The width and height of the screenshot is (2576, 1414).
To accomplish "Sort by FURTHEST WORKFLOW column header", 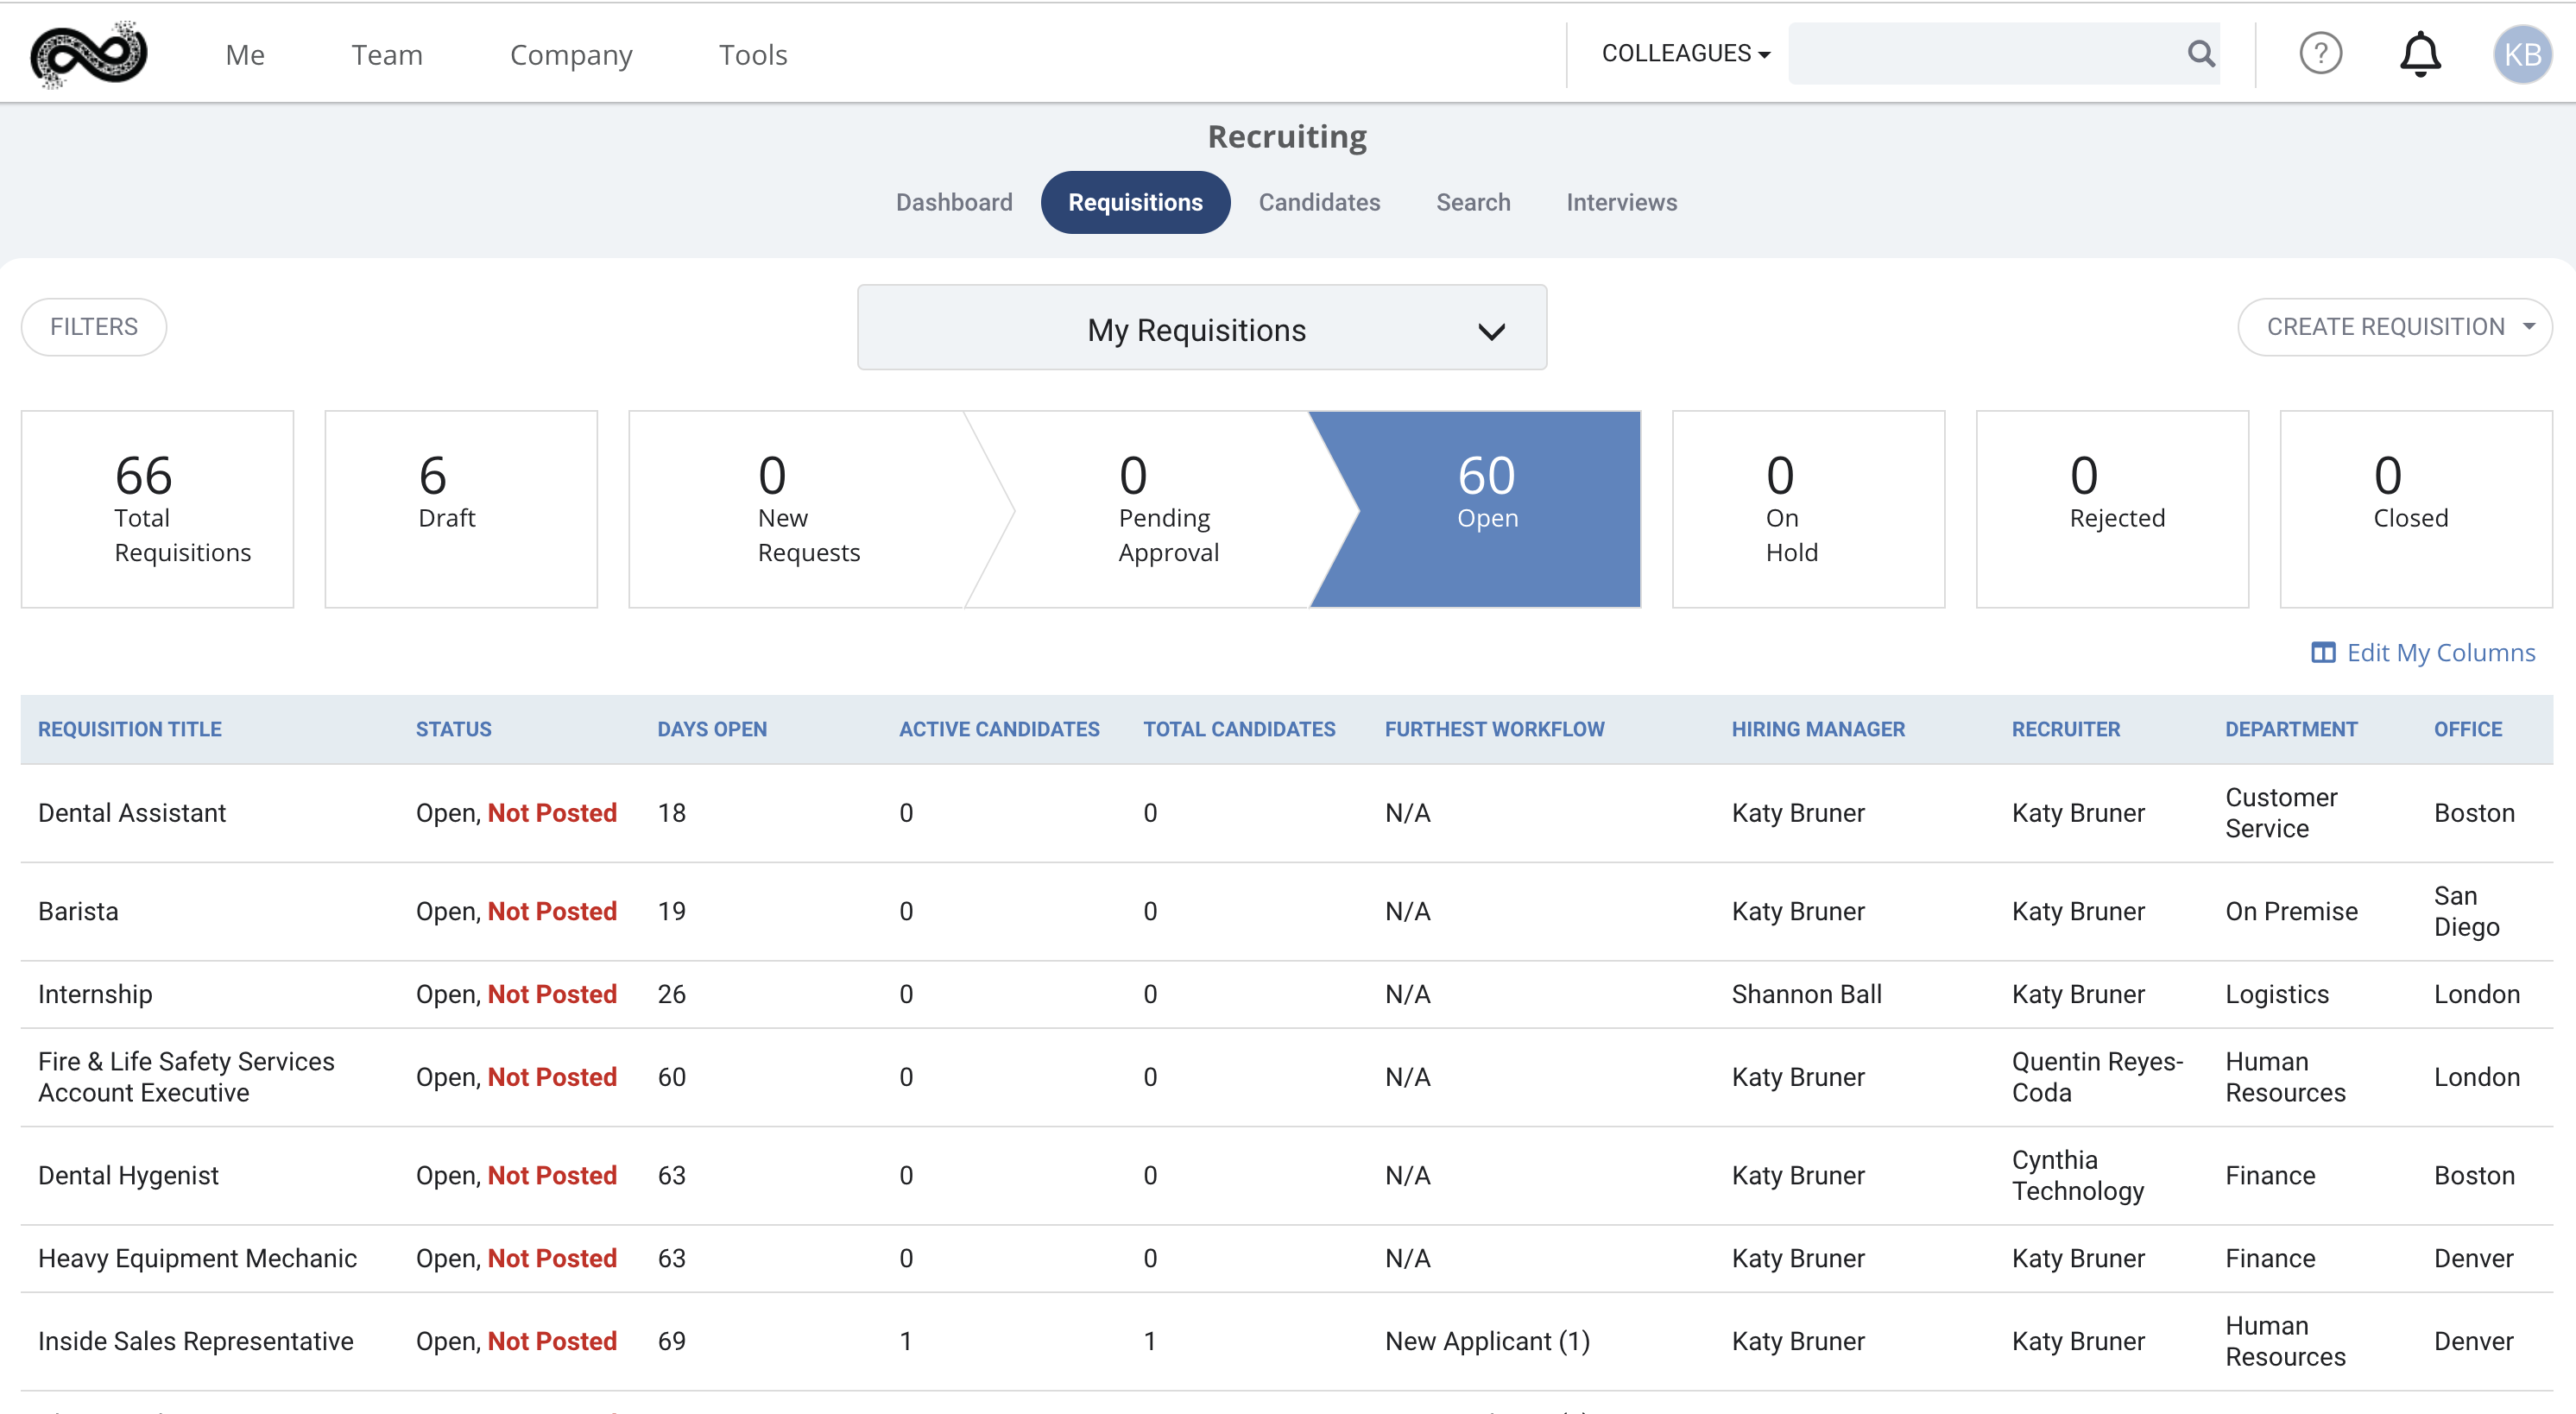I will [x=1494, y=729].
